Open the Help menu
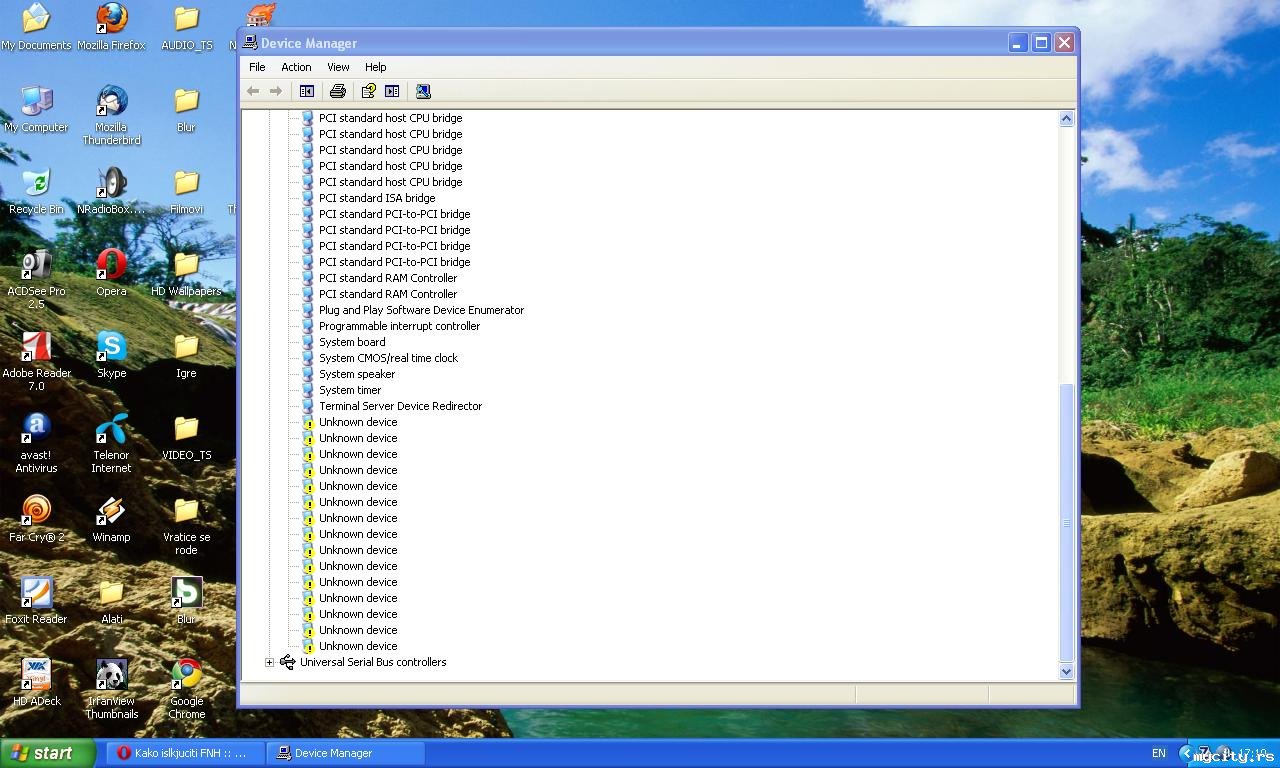Viewport: 1280px width, 768px height. pyautogui.click(x=375, y=67)
